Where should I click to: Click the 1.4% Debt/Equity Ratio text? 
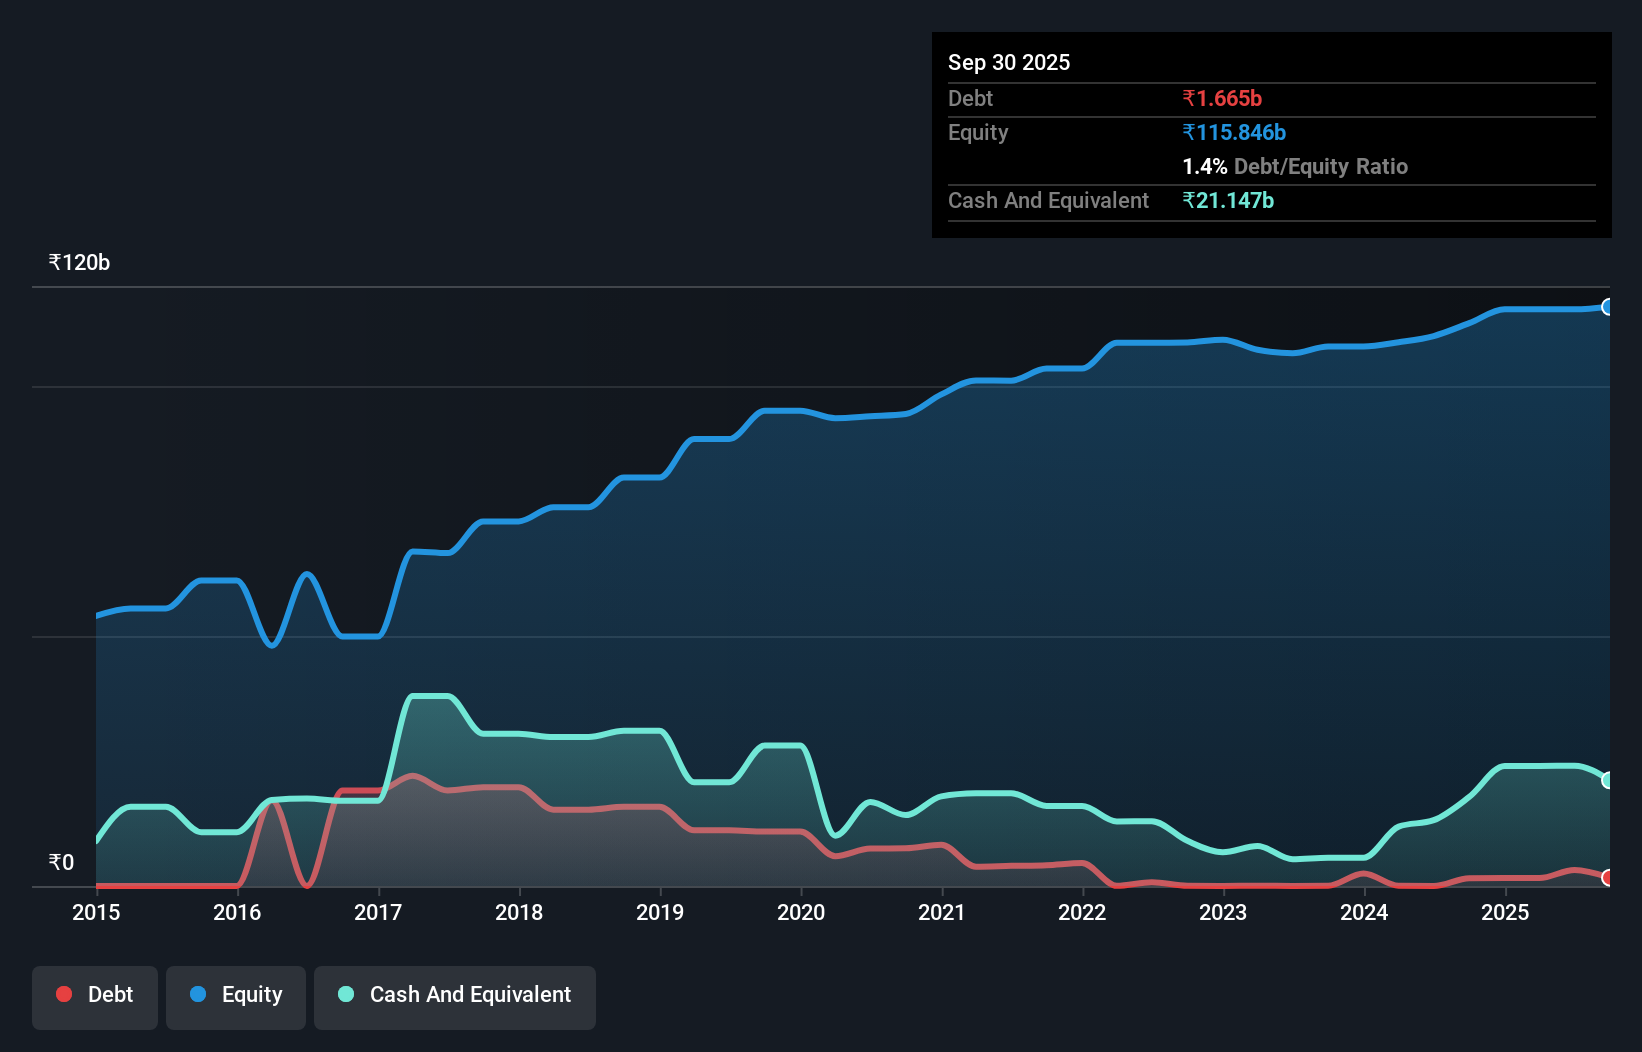click(1295, 167)
